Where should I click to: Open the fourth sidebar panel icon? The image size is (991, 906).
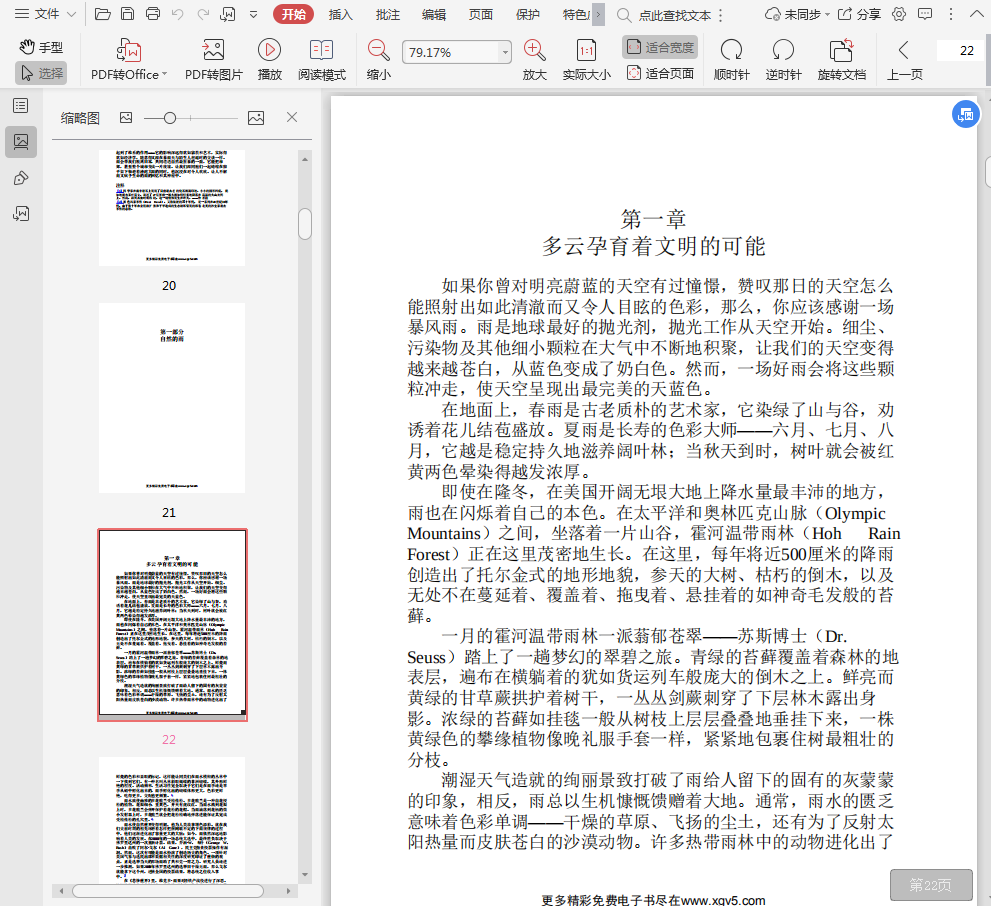(21, 214)
